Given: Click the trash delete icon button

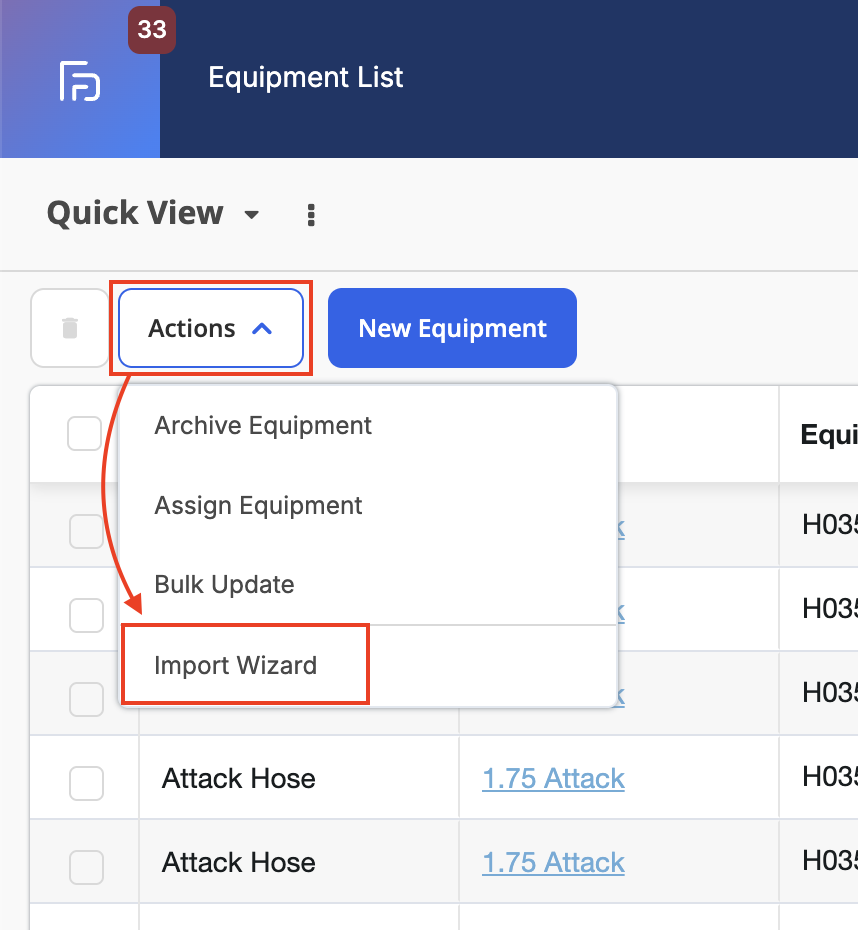Looking at the screenshot, I should 70,328.
